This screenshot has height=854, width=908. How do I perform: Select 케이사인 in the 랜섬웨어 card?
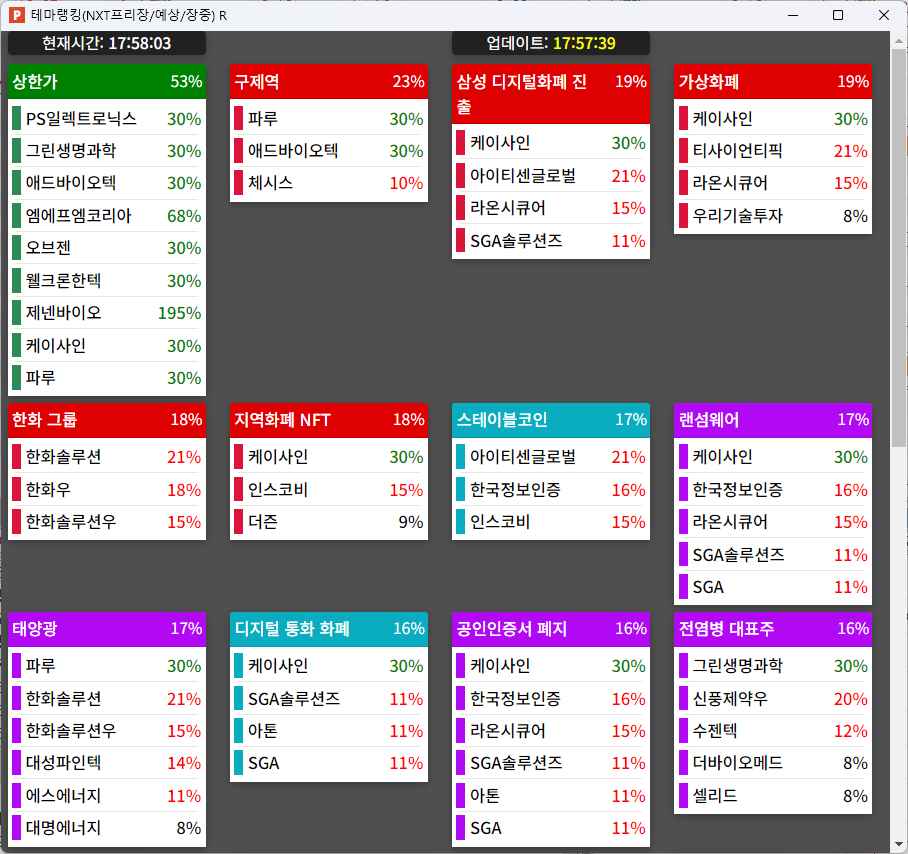773,457
